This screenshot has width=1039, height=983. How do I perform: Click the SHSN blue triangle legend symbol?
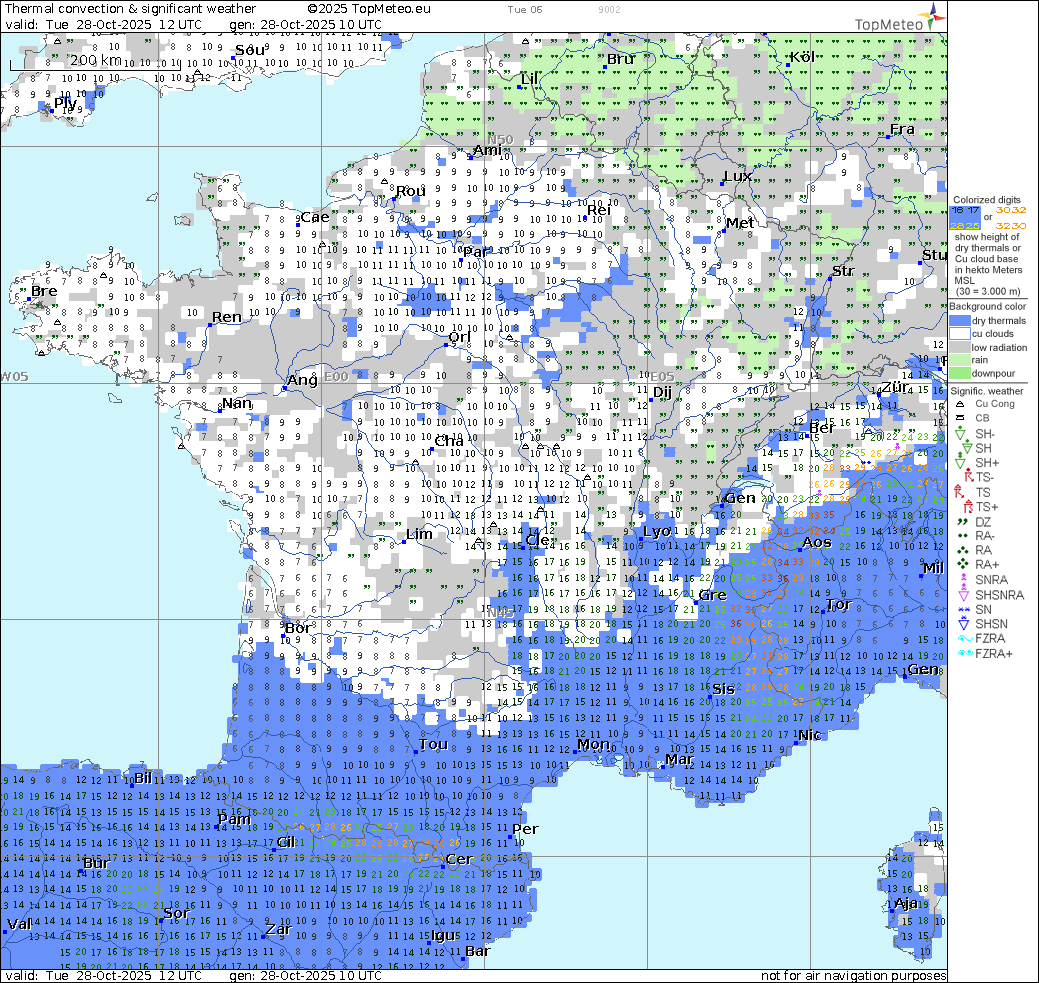point(959,624)
